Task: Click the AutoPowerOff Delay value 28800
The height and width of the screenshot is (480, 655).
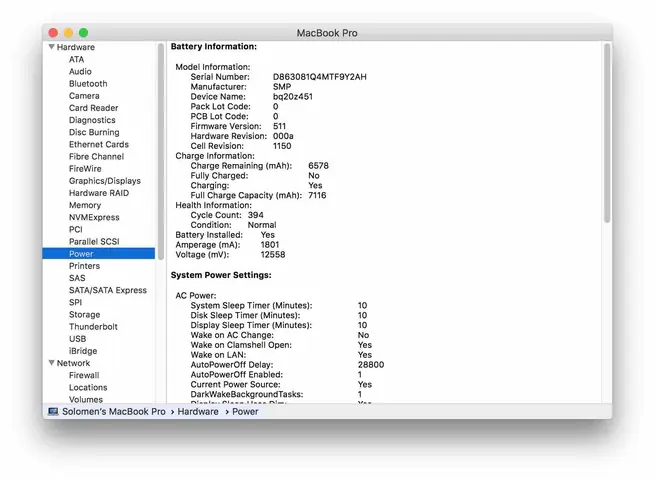Action: (x=371, y=364)
